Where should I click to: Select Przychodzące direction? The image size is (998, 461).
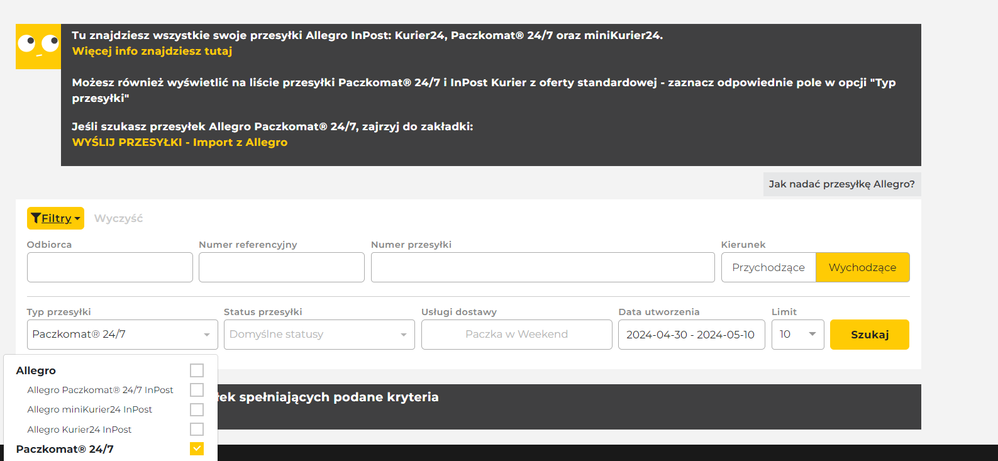point(768,267)
